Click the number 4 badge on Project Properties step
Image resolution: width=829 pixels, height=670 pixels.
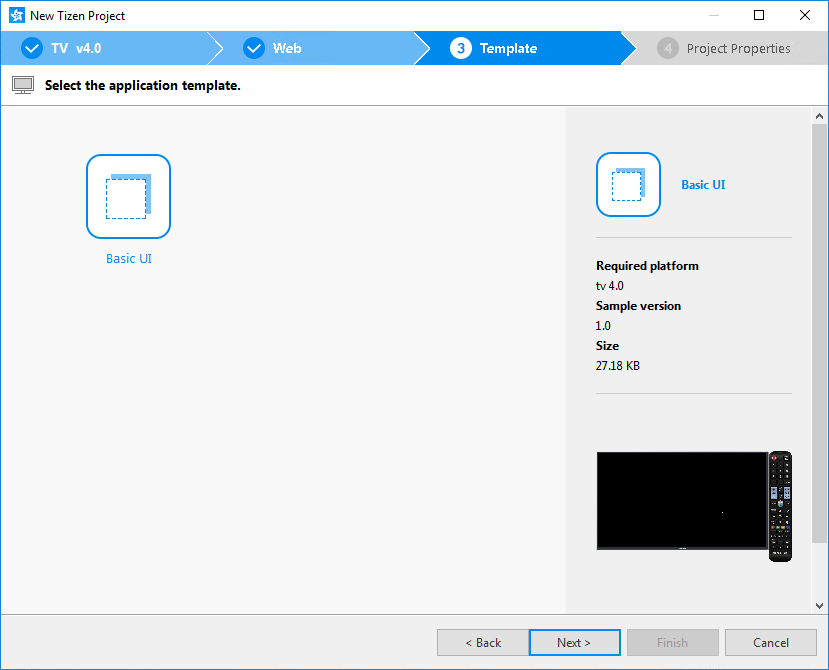point(667,47)
